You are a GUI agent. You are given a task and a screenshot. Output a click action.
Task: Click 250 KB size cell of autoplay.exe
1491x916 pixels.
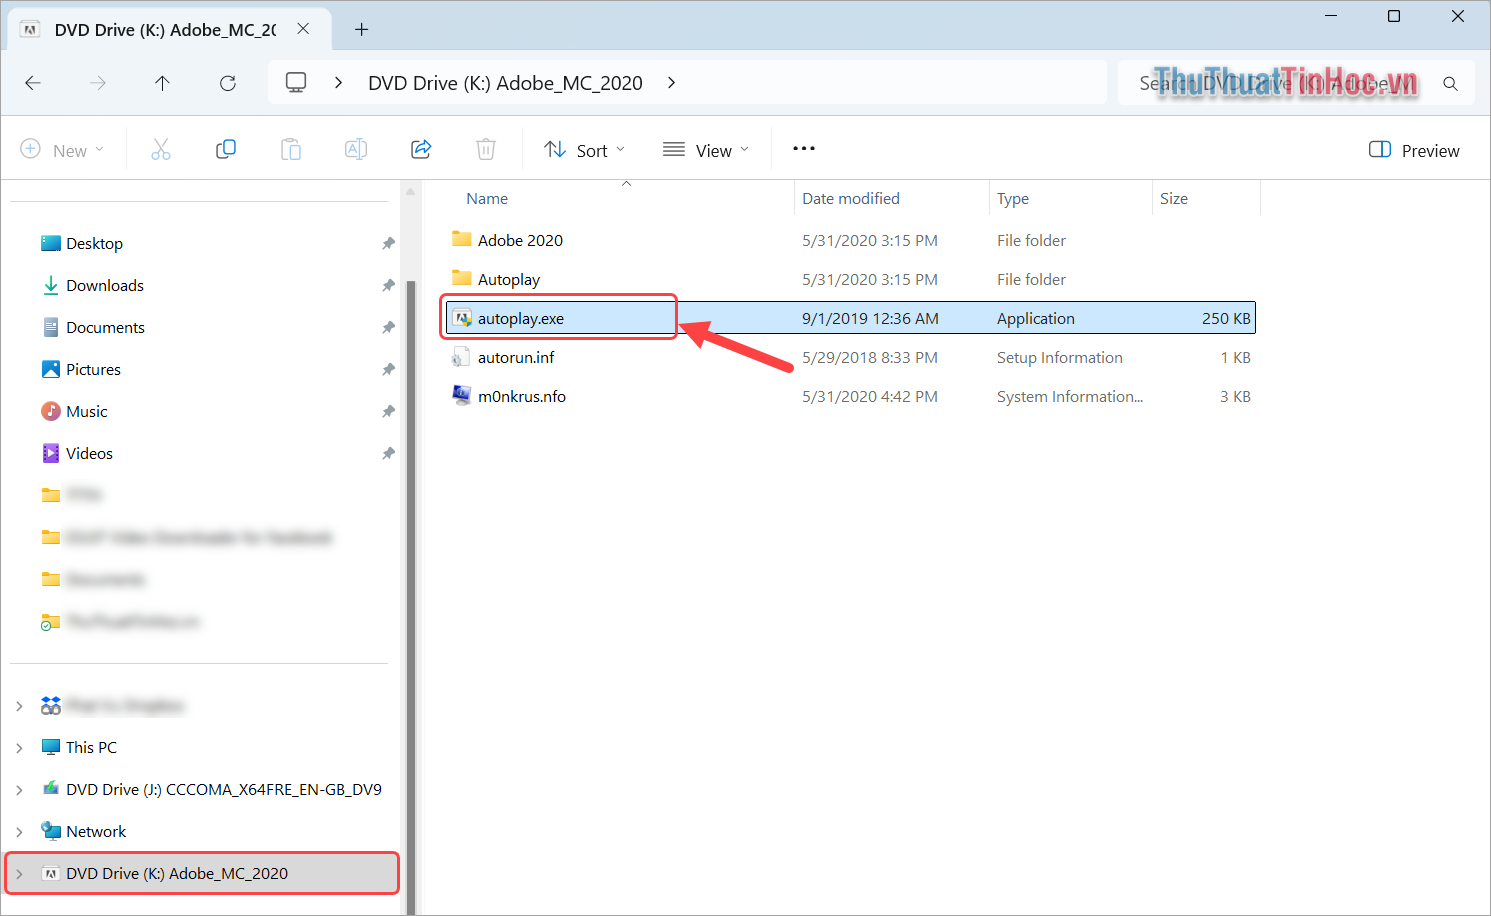1226,318
